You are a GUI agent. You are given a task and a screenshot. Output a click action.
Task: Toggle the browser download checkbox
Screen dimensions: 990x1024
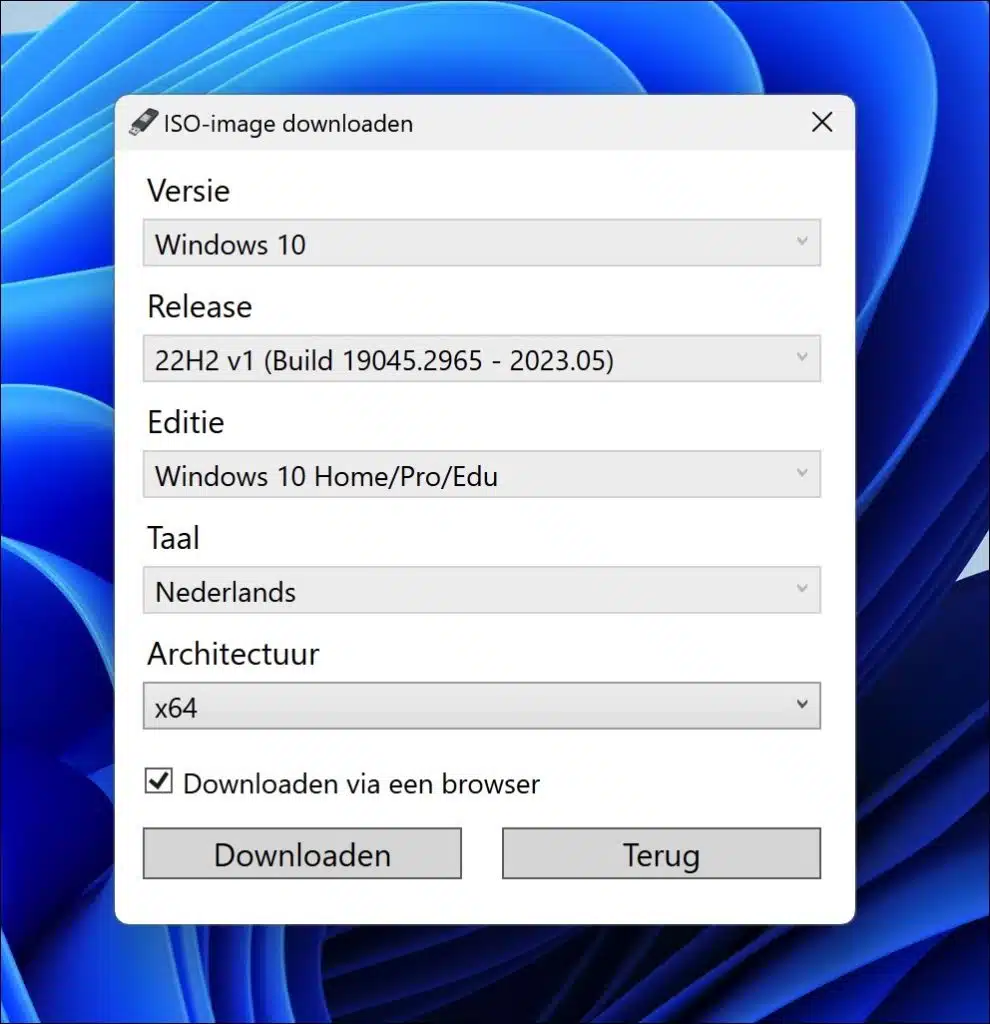[157, 782]
